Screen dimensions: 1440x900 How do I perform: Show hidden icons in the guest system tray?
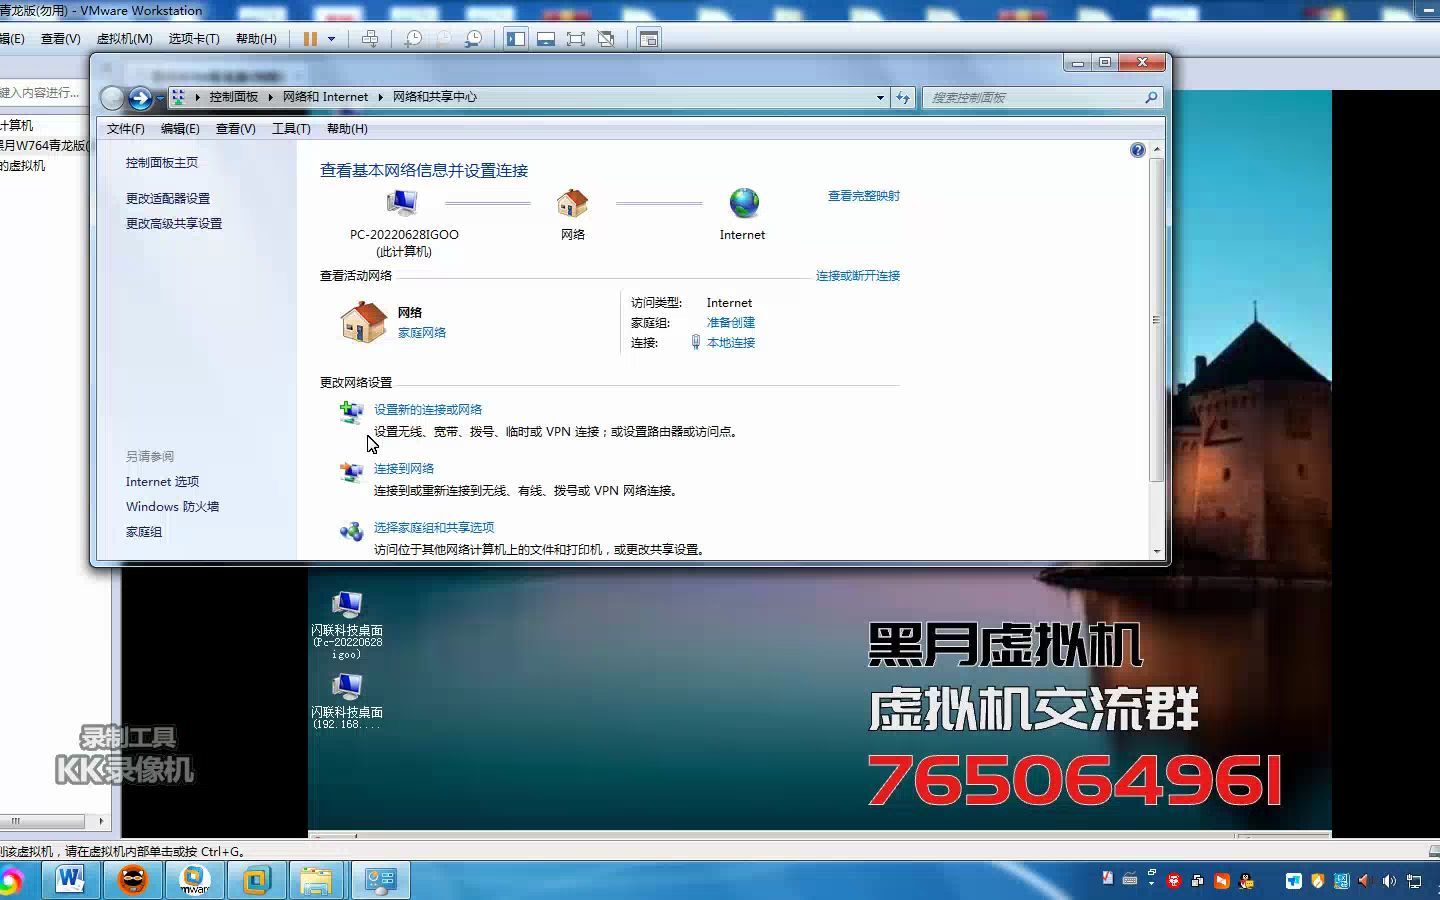click(x=1152, y=883)
